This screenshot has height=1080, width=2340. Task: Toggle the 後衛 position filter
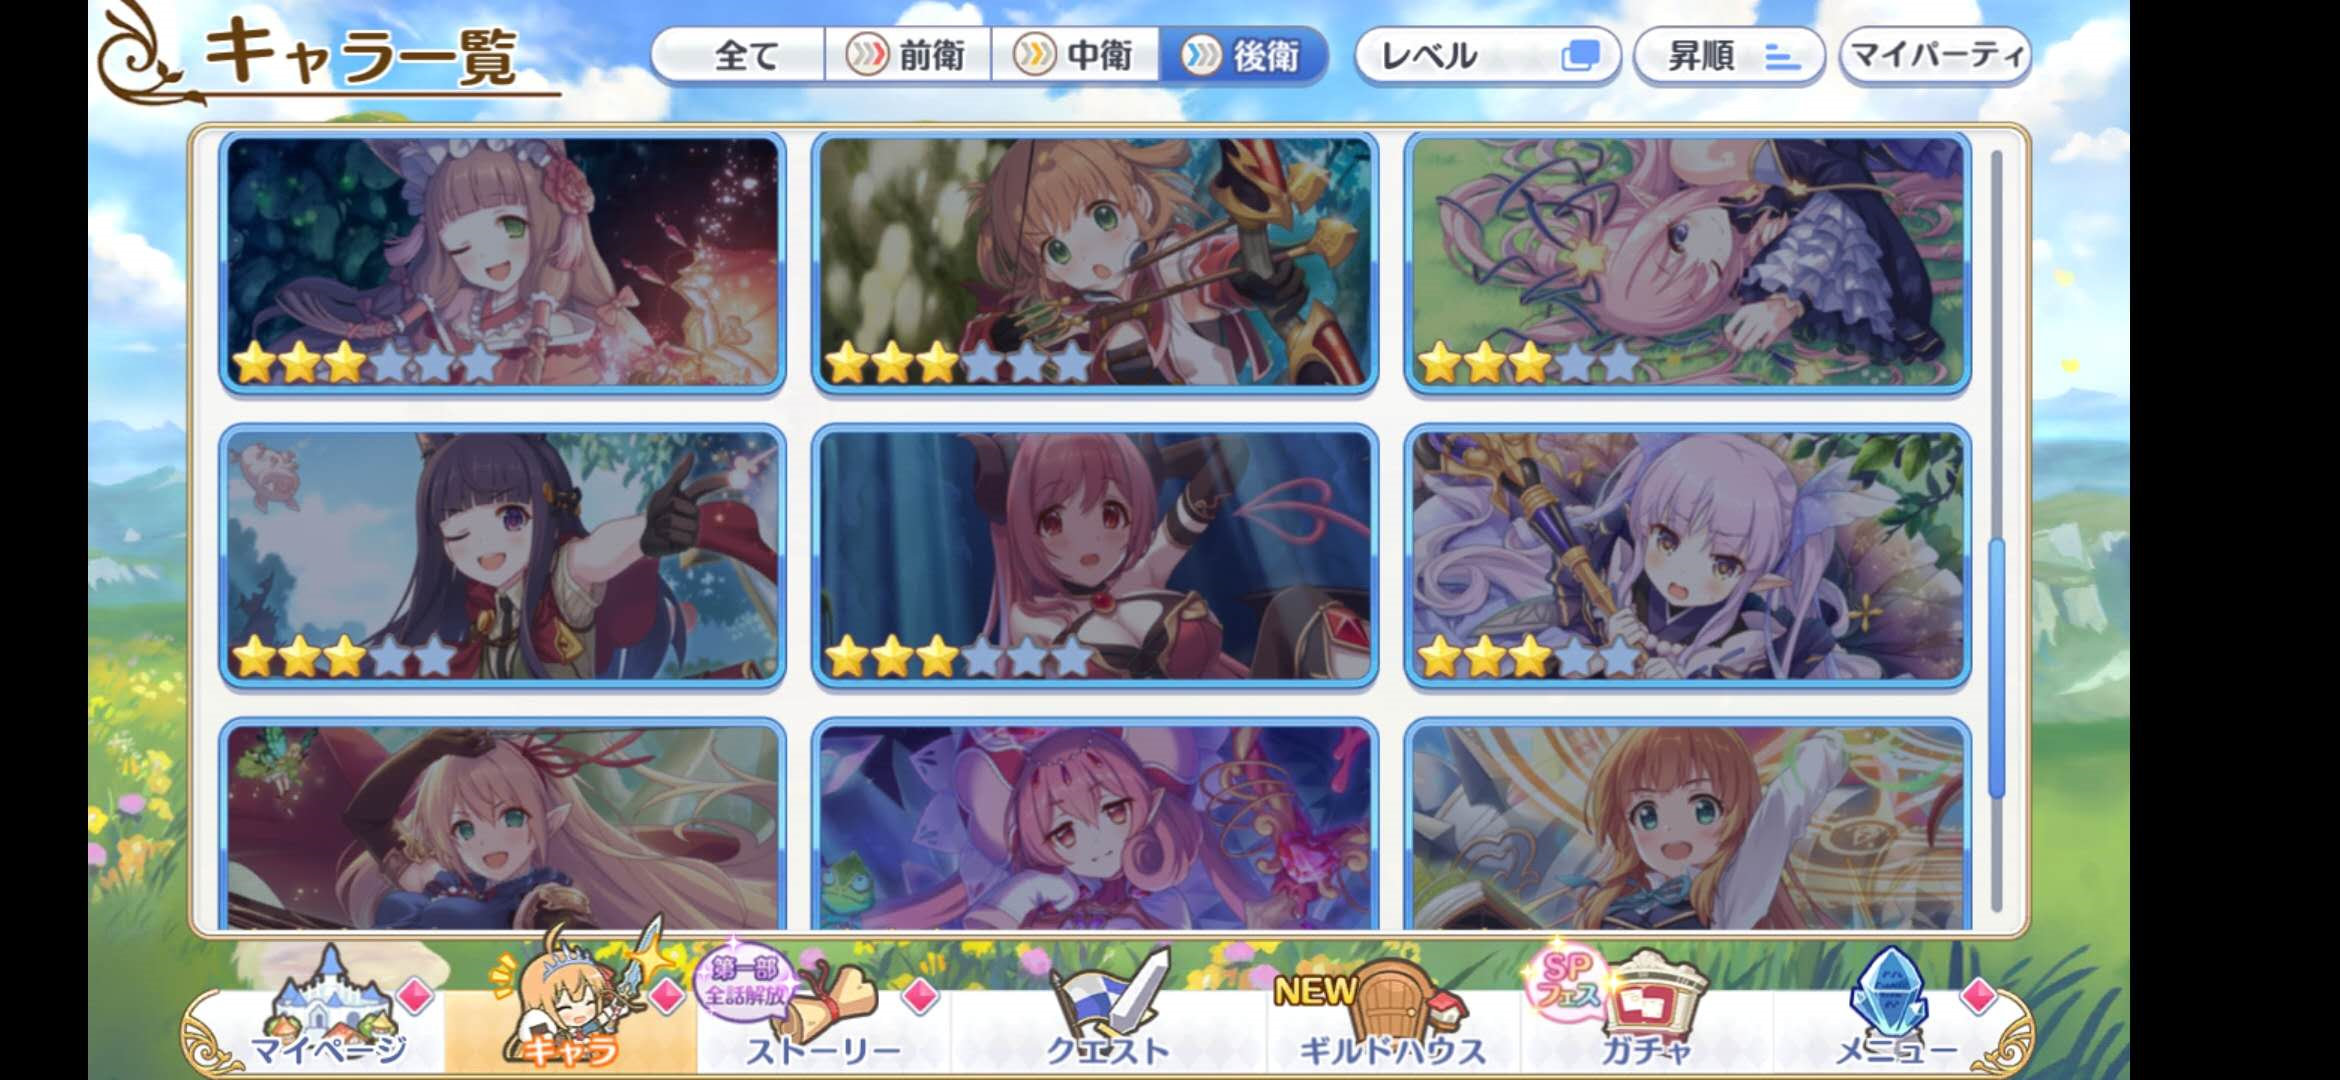(1243, 55)
